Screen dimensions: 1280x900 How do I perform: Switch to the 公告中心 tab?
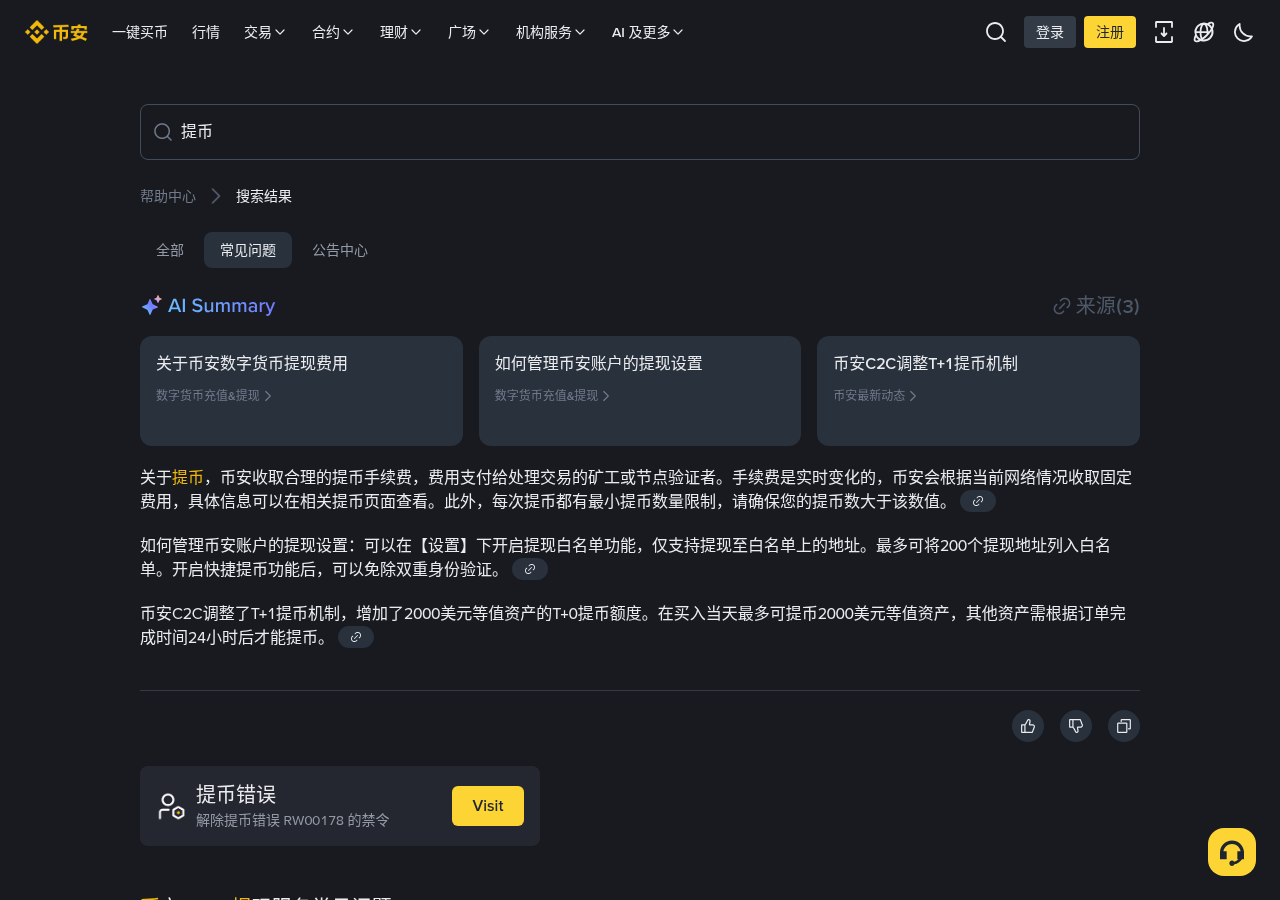[340, 250]
